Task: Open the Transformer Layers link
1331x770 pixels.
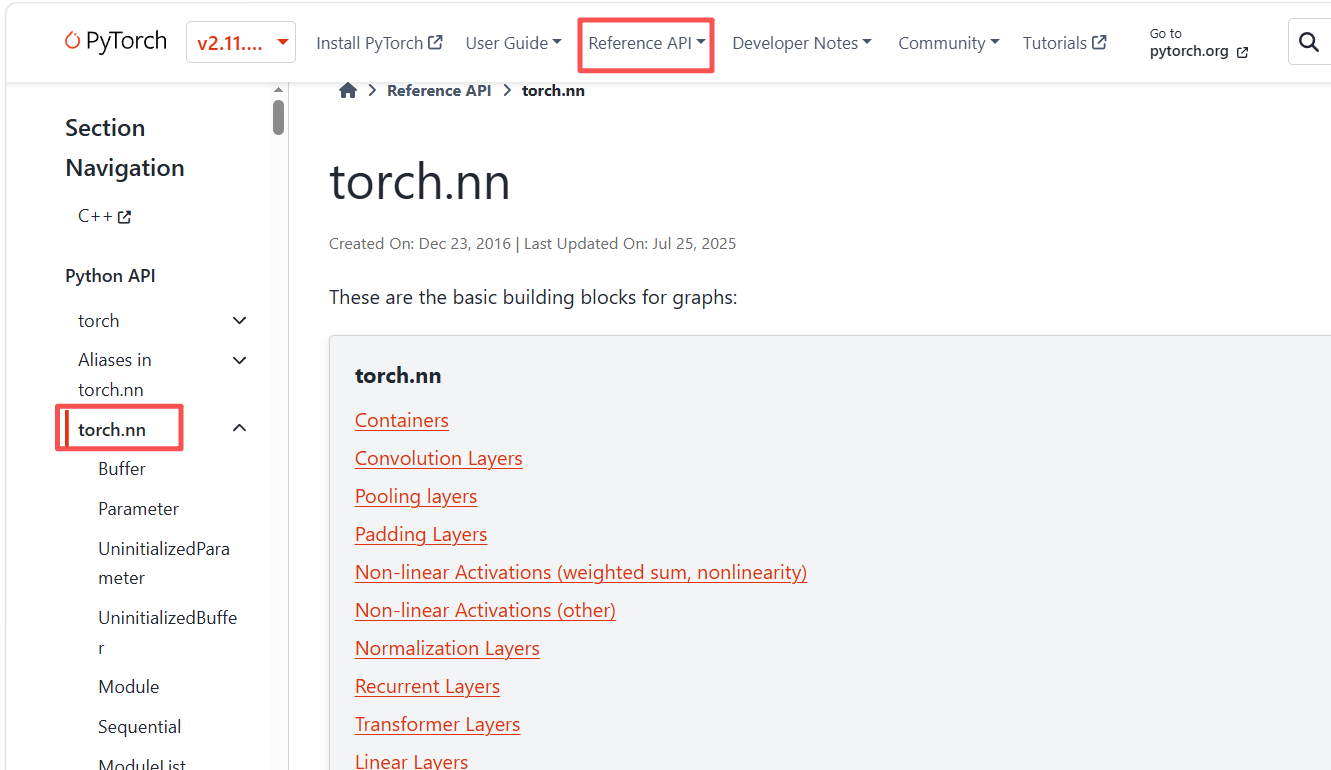Action: click(x=438, y=724)
